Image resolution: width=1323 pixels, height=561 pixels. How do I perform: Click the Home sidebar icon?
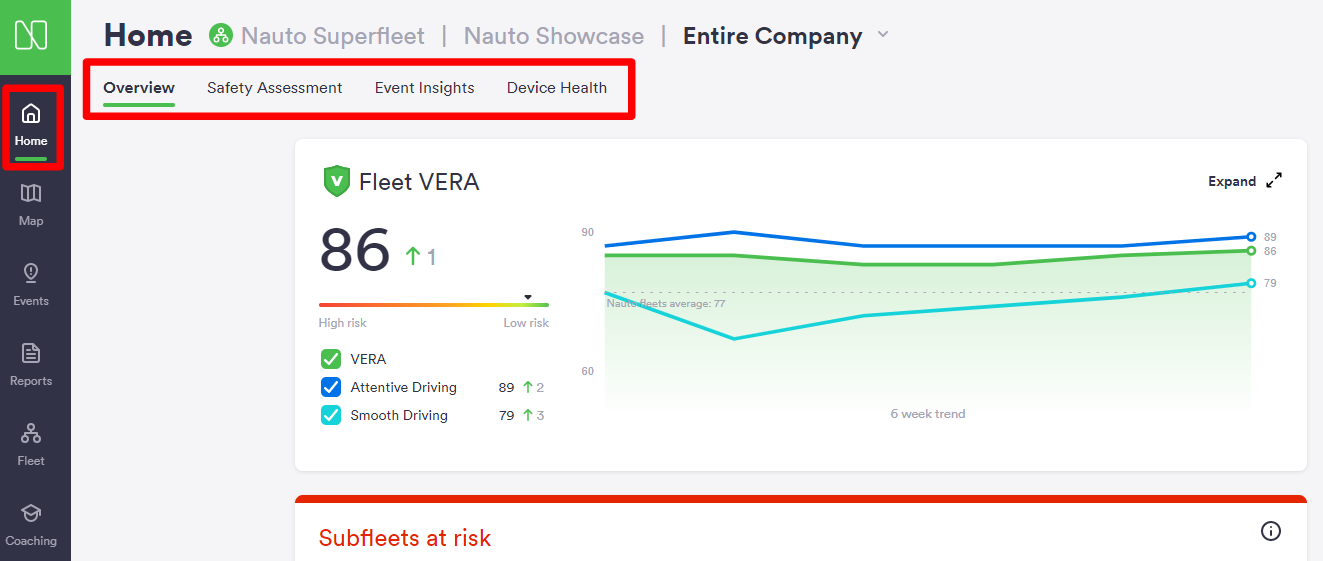31,114
